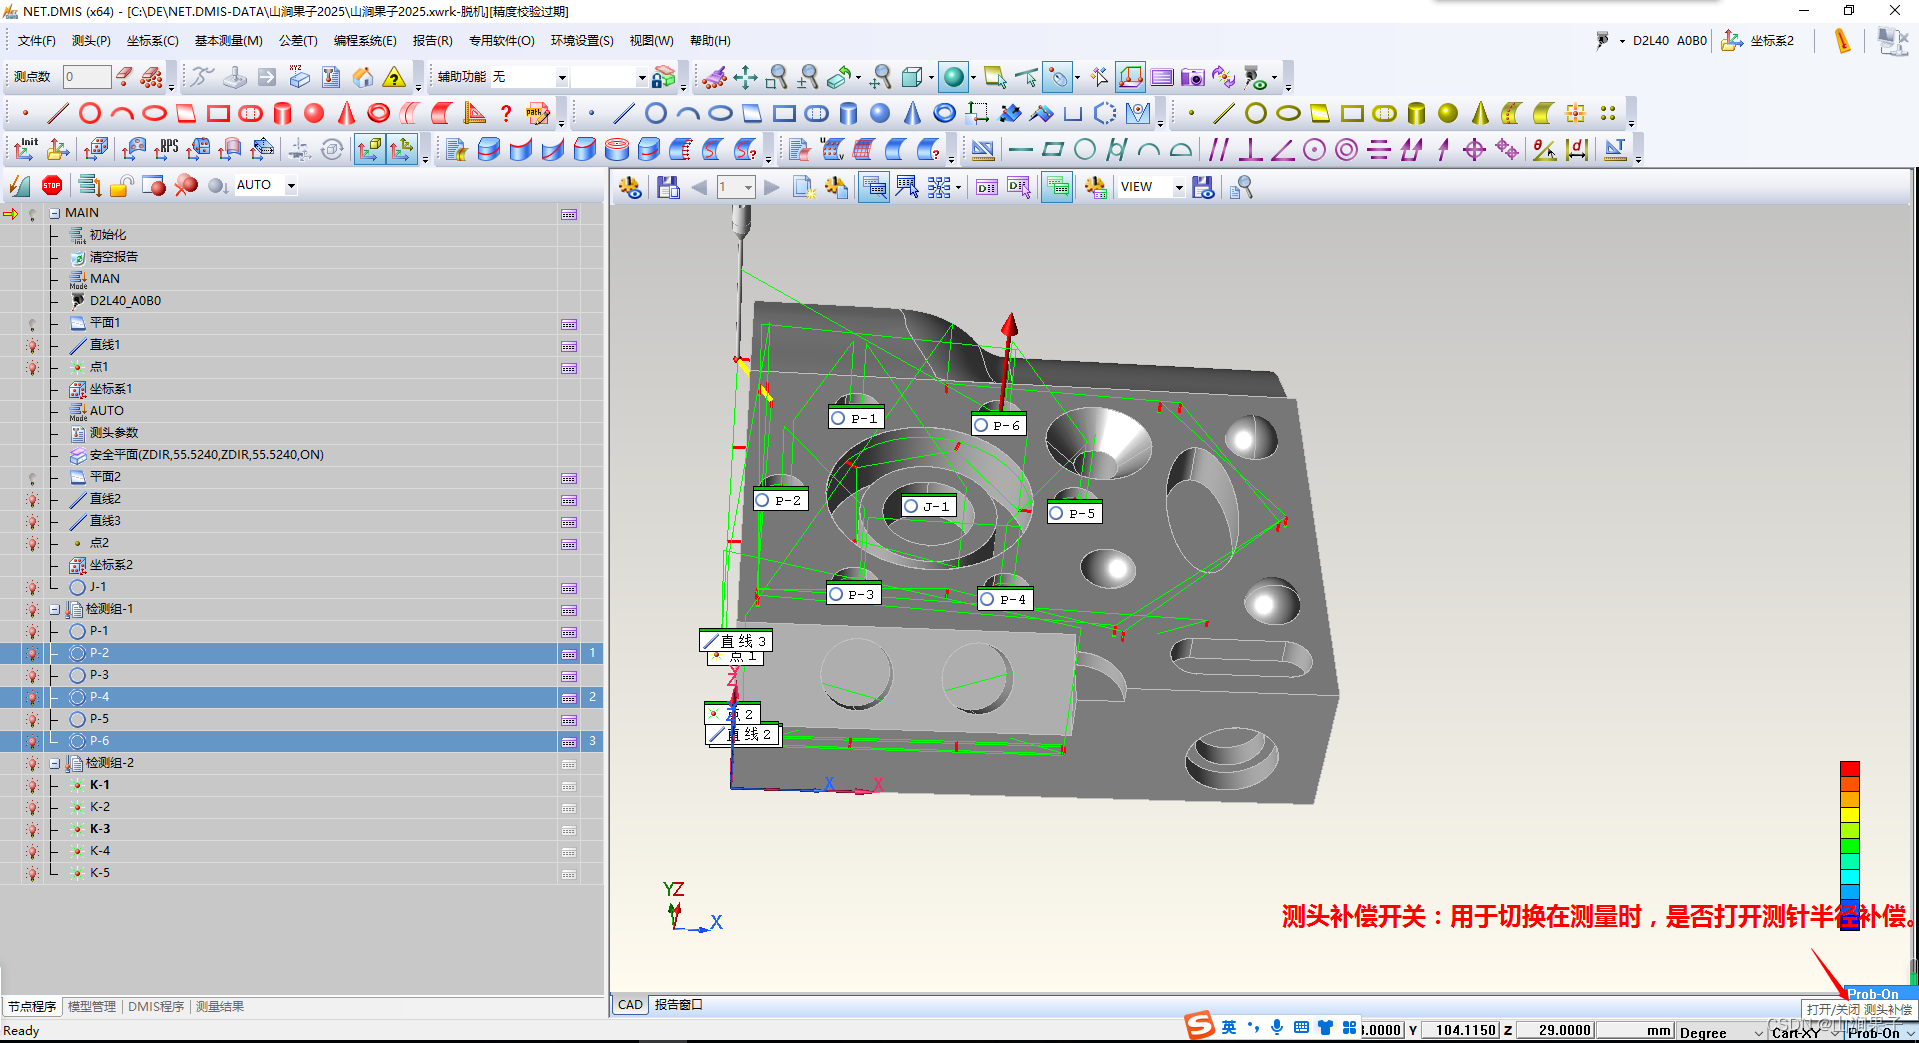Toggle the lamp icon beside J-1

32,587
